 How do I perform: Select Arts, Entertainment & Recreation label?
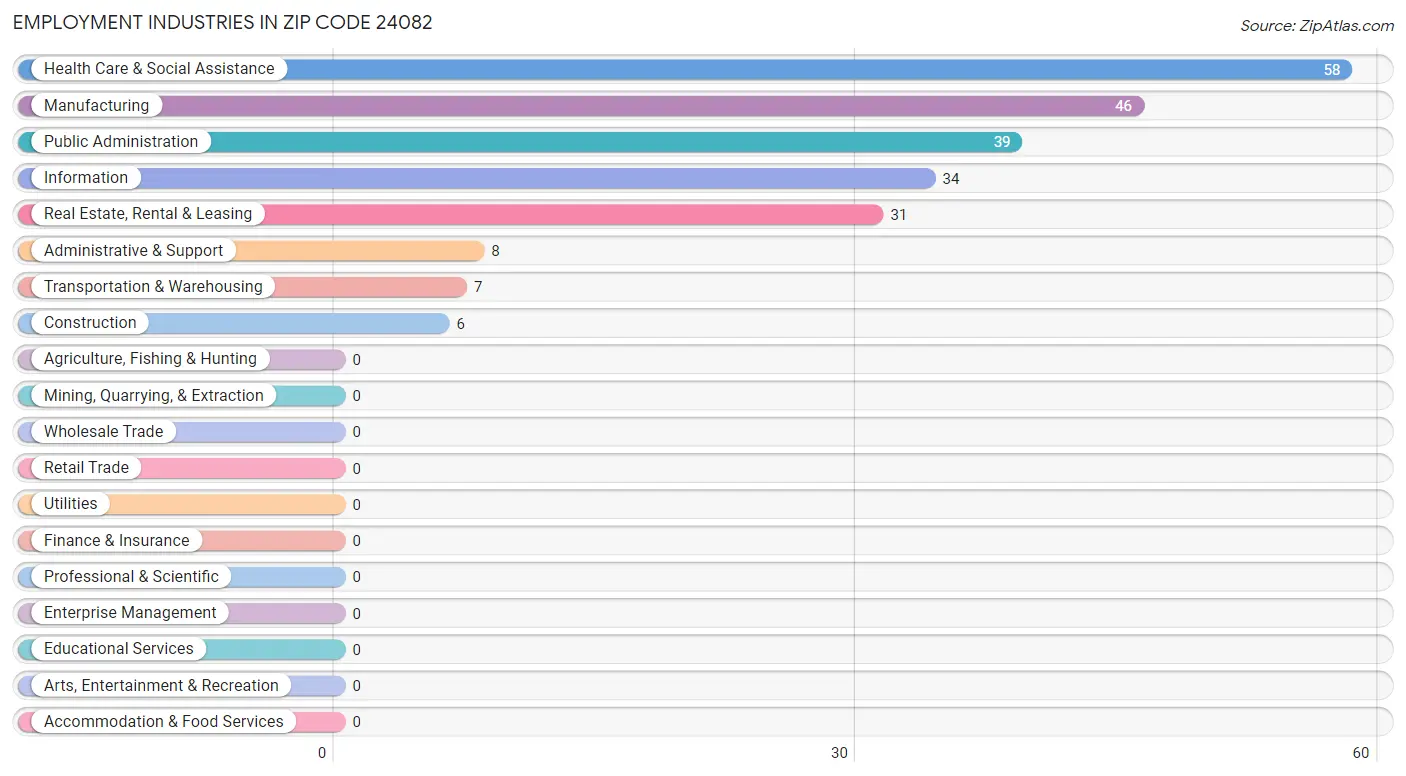click(x=161, y=685)
